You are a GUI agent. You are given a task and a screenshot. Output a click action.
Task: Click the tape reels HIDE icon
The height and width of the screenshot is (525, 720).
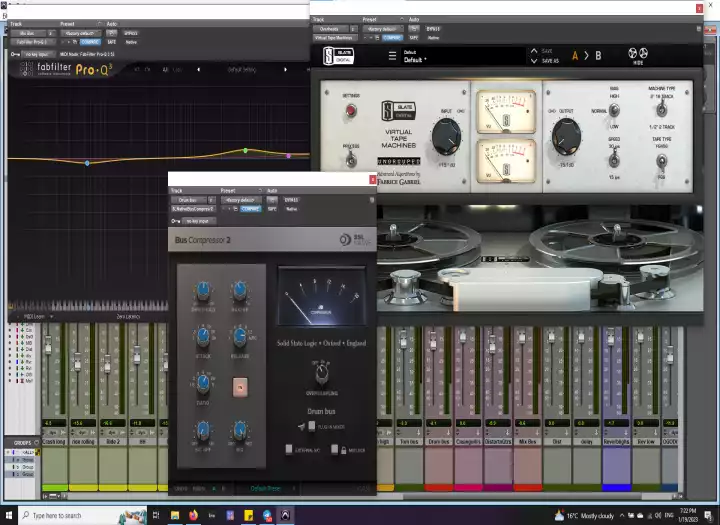(638, 56)
